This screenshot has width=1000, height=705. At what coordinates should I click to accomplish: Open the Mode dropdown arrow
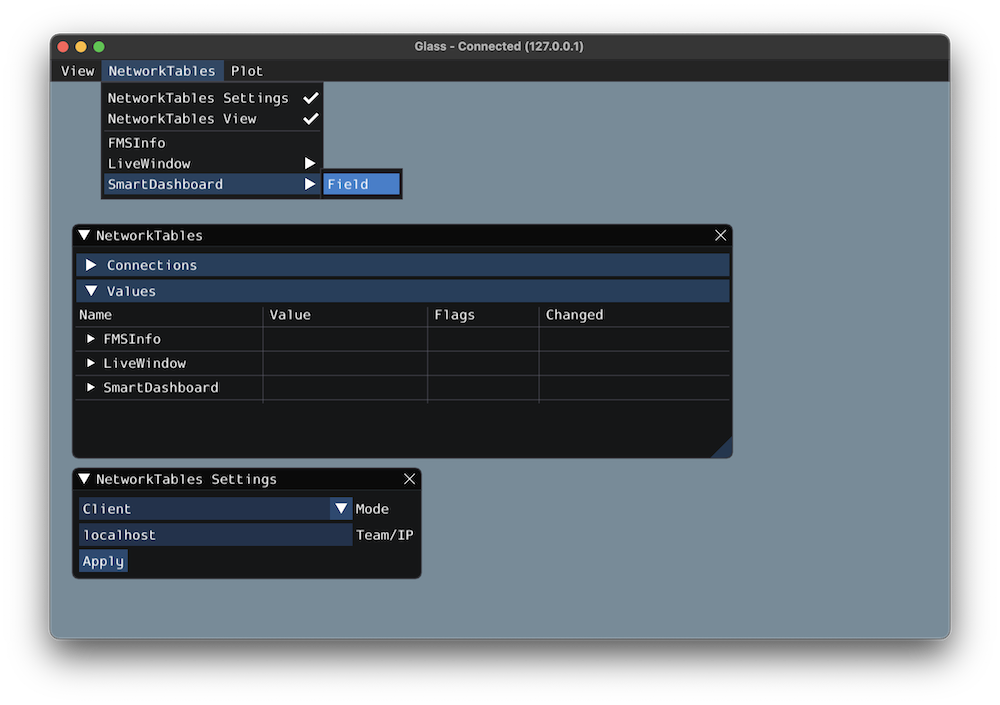[341, 509]
